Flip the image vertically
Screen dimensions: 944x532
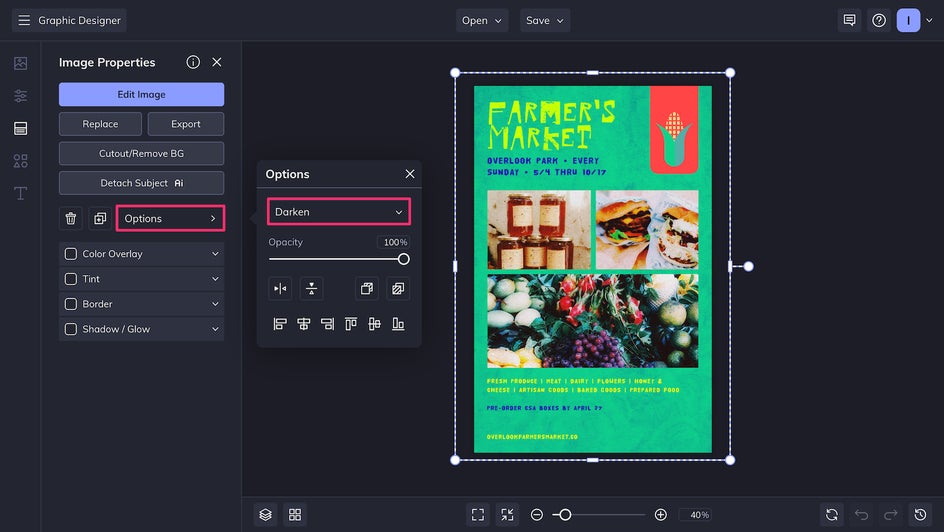(x=311, y=289)
